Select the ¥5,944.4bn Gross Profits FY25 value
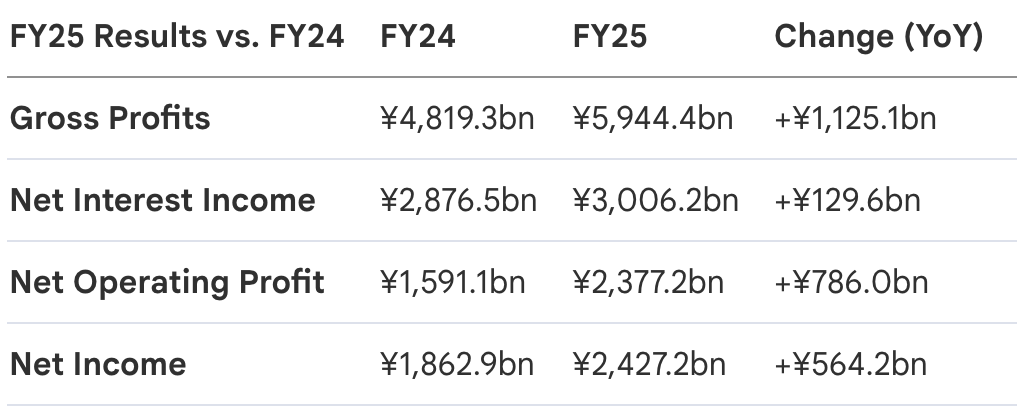Viewport: 1030px width, 406px height. click(653, 119)
